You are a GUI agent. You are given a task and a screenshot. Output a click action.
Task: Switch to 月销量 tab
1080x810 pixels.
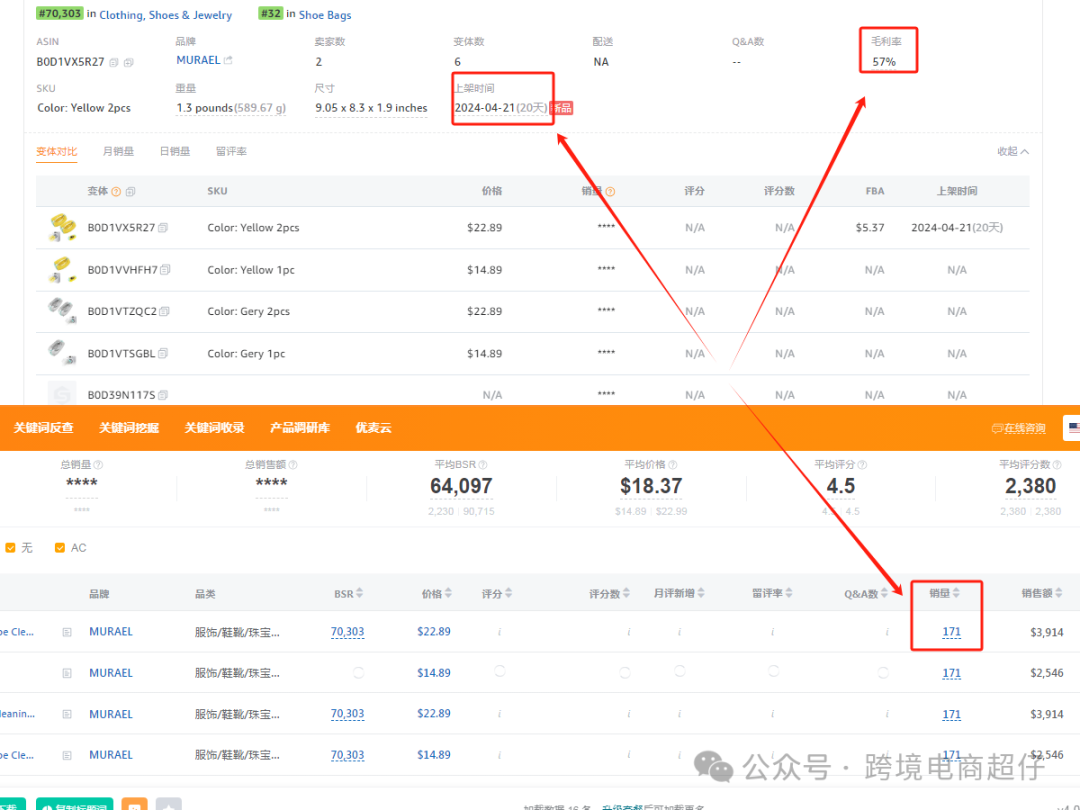[118, 152]
